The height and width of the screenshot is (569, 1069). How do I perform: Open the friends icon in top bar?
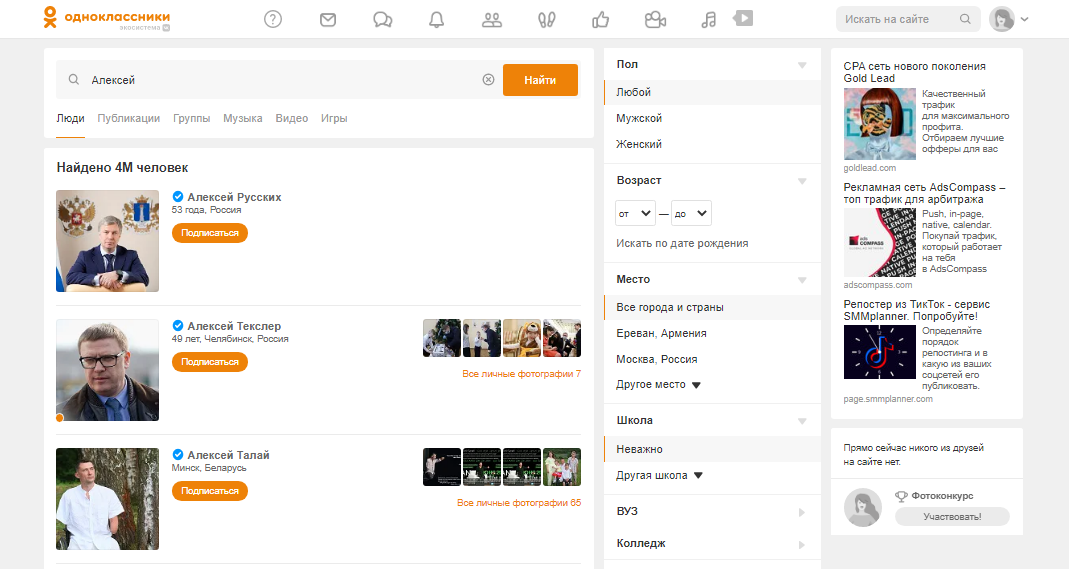click(x=491, y=19)
